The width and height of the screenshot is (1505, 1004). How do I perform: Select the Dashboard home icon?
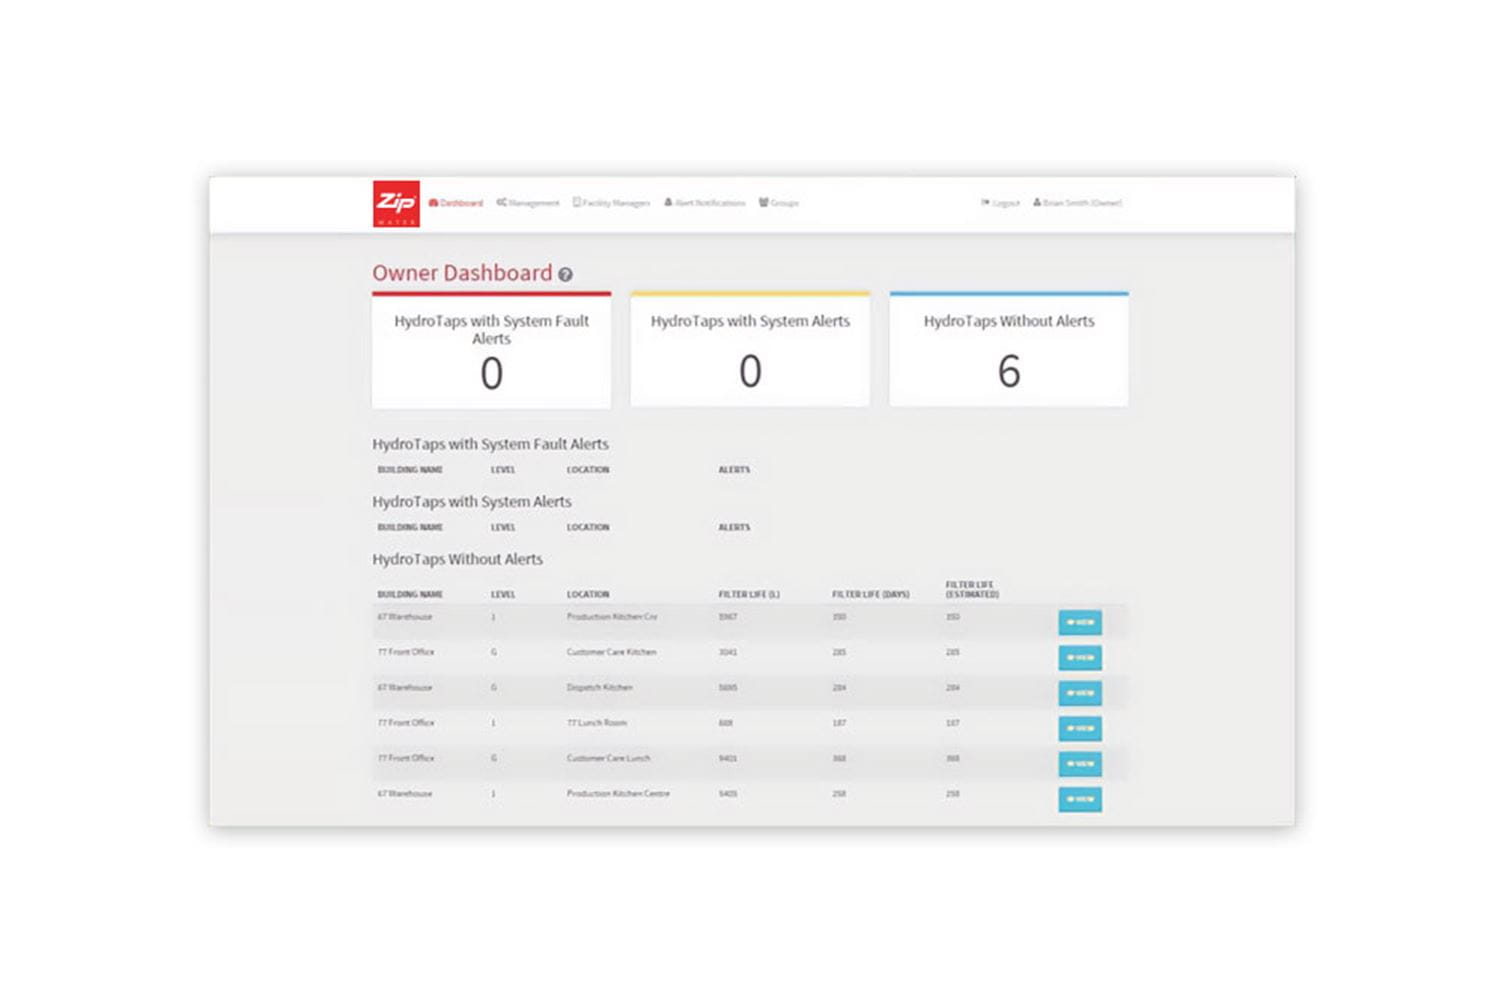coord(434,203)
